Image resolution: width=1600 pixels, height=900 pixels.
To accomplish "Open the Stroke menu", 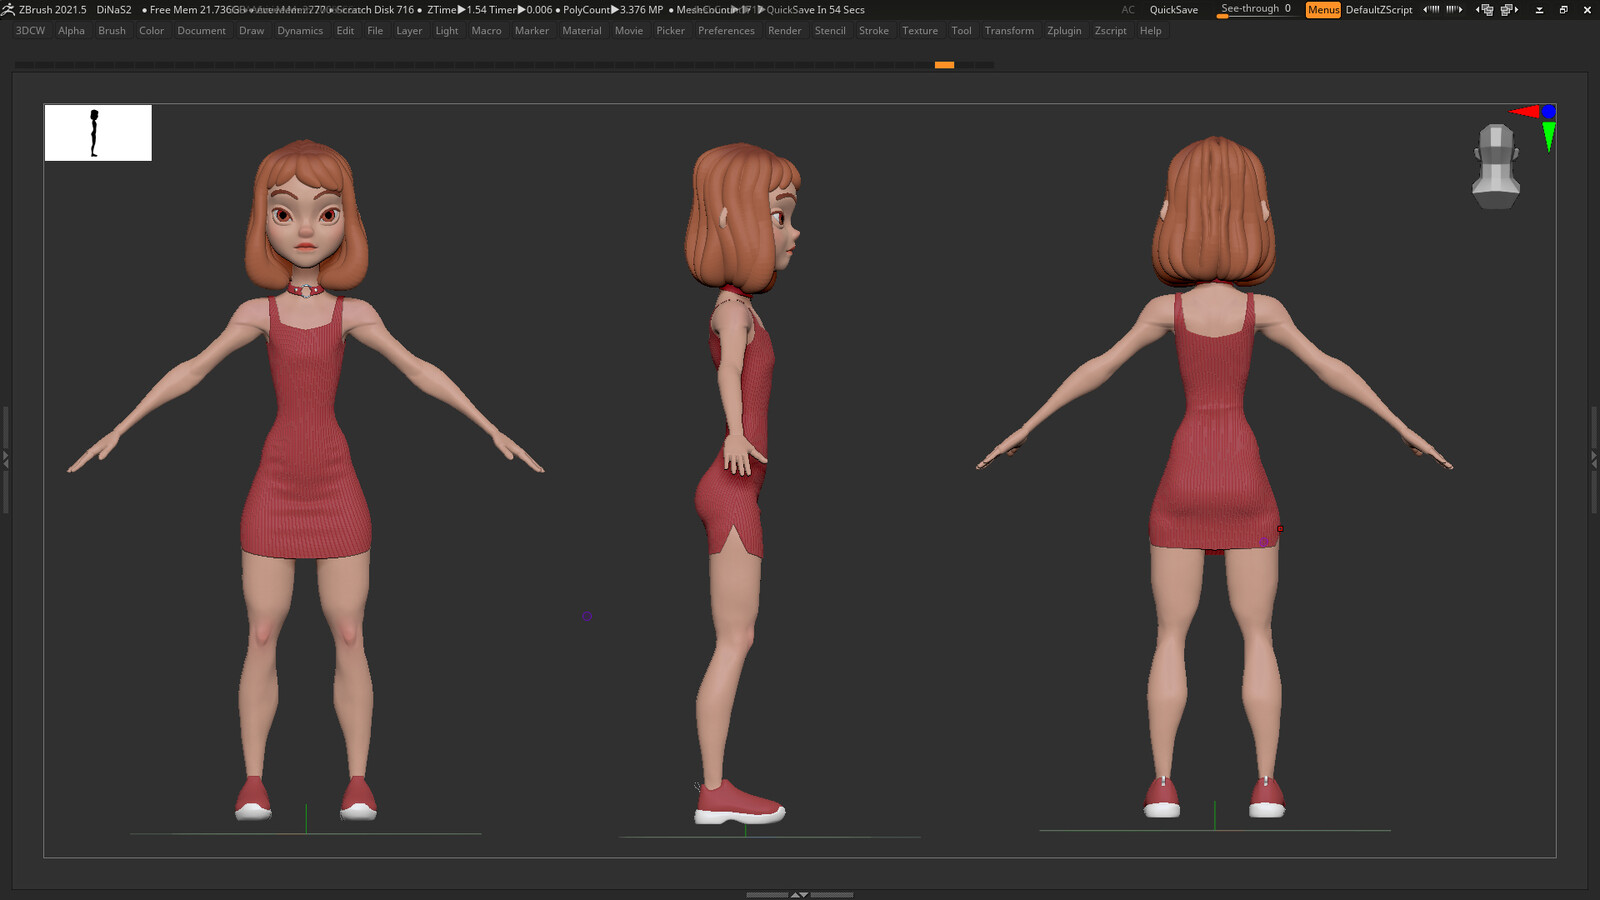I will tap(873, 31).
